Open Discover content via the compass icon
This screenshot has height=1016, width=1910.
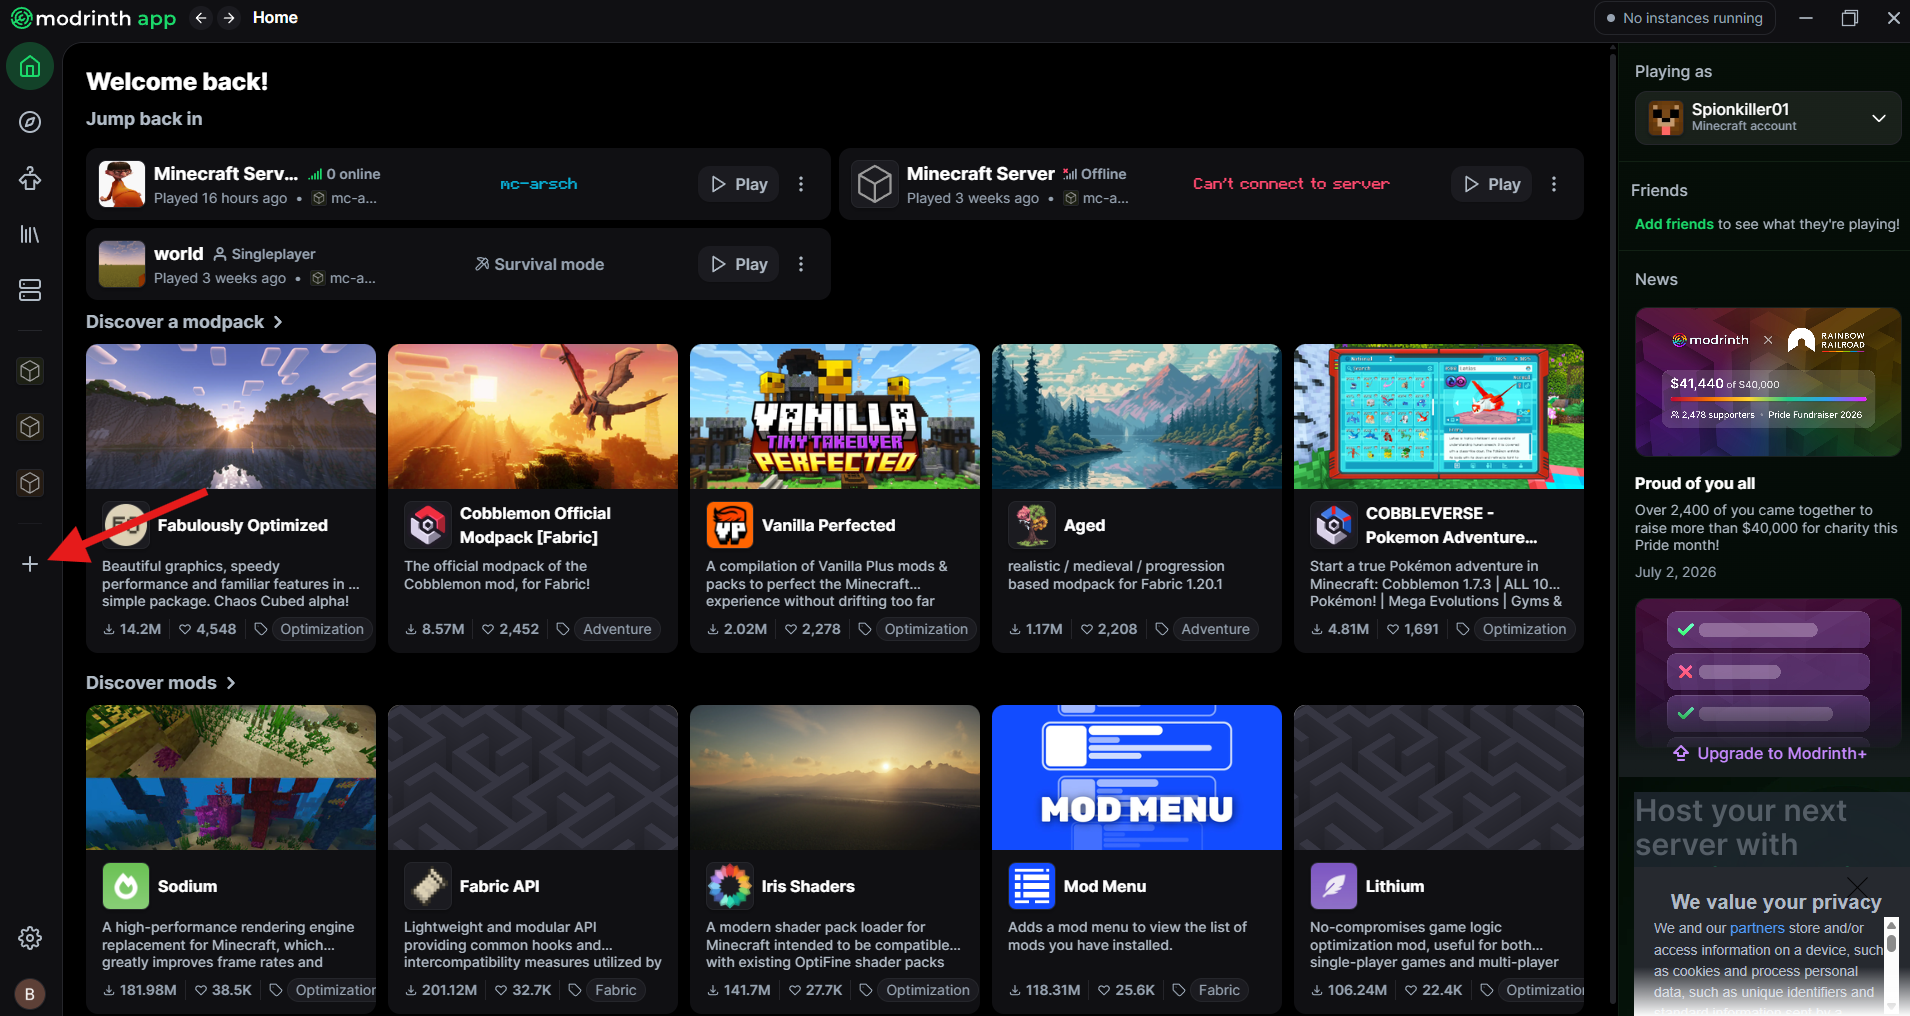tap(30, 122)
